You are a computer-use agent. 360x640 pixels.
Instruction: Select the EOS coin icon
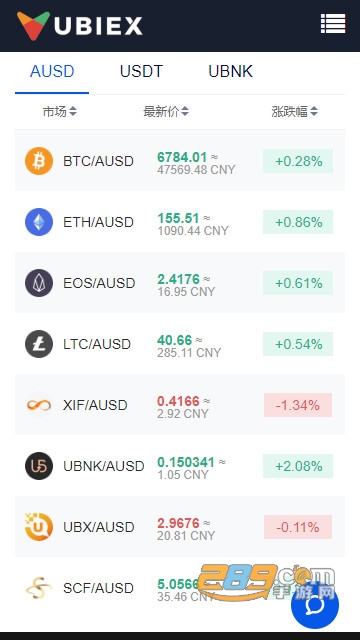pyautogui.click(x=39, y=283)
